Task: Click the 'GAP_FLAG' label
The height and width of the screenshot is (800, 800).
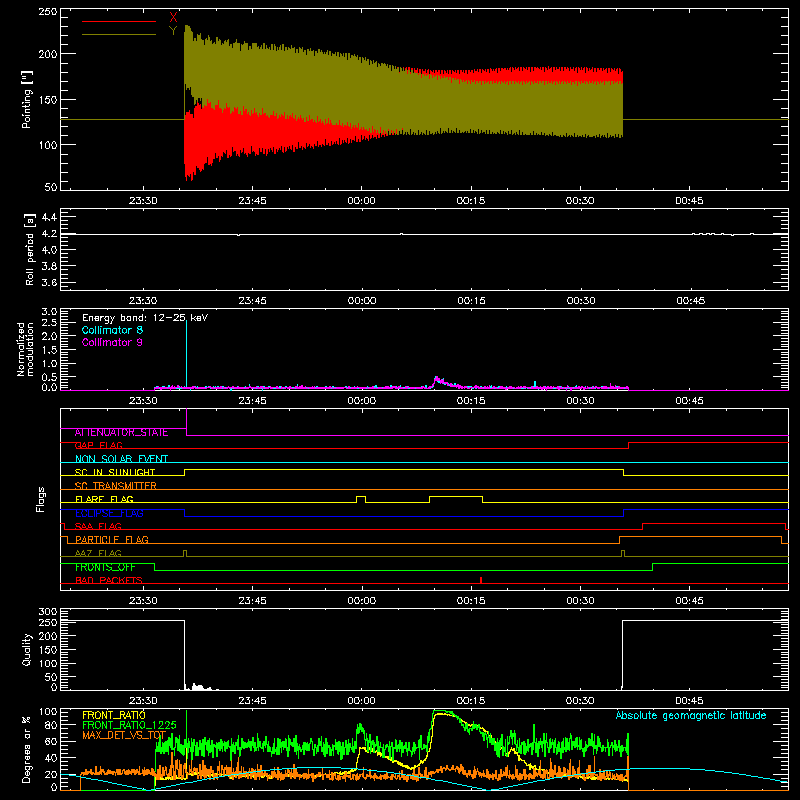Action: pyautogui.click(x=98, y=445)
